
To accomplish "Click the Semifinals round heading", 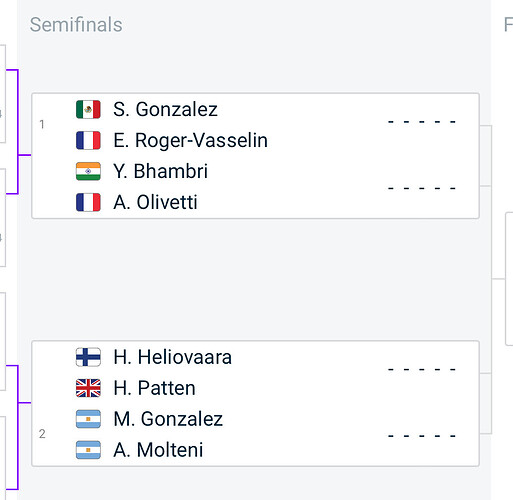I will tap(76, 25).
